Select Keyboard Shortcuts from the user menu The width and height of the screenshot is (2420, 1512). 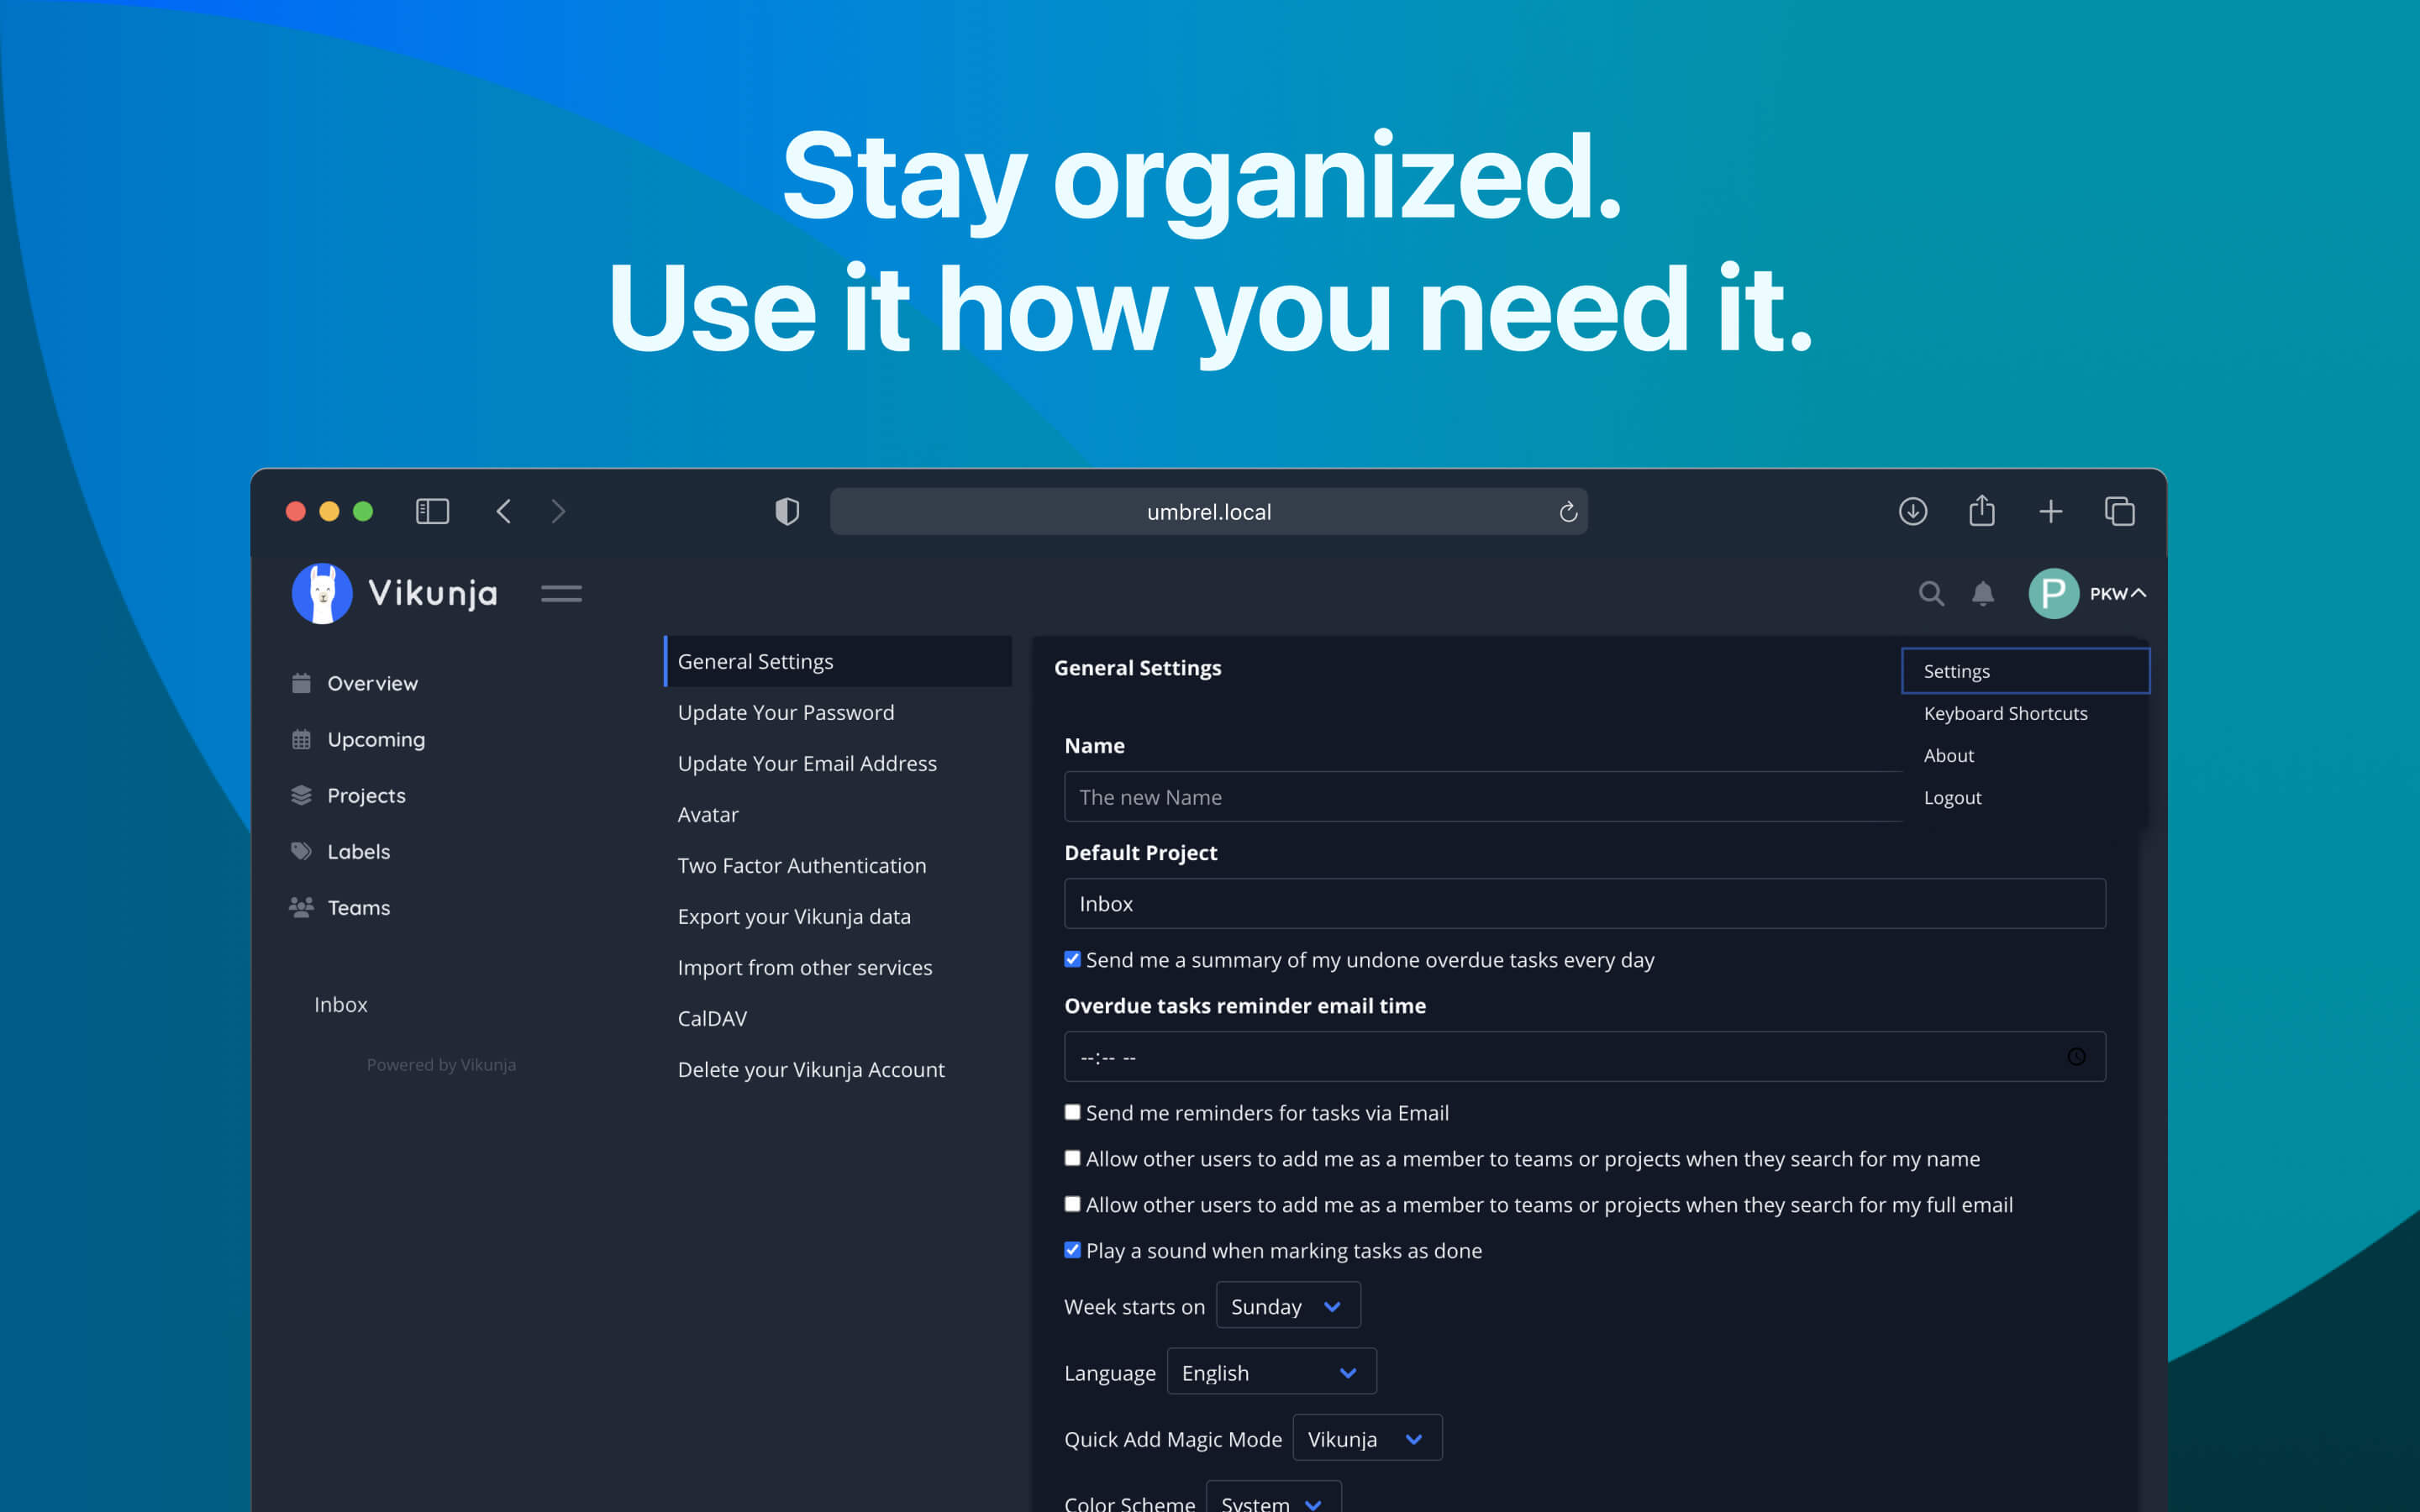point(2005,713)
